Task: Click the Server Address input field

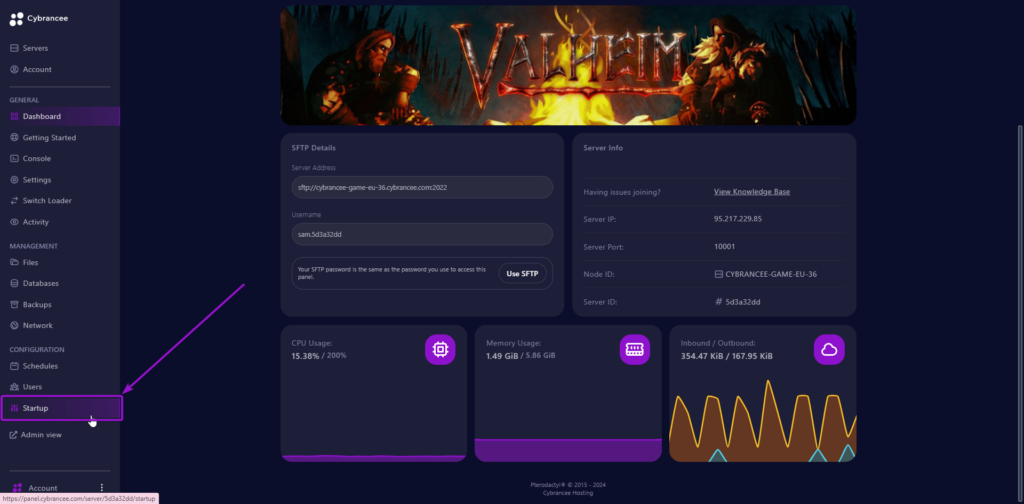Action: click(x=422, y=187)
